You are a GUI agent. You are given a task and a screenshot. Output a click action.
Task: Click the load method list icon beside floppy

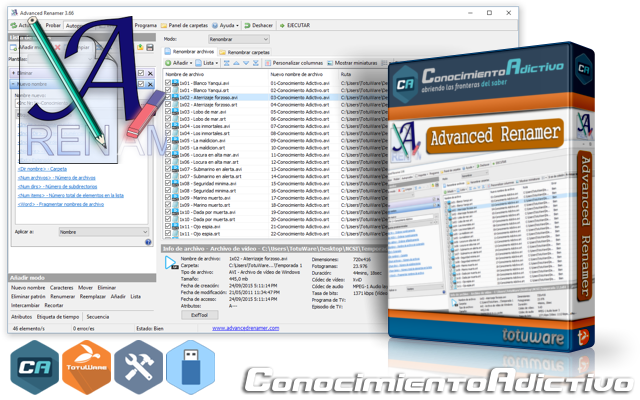140,47
